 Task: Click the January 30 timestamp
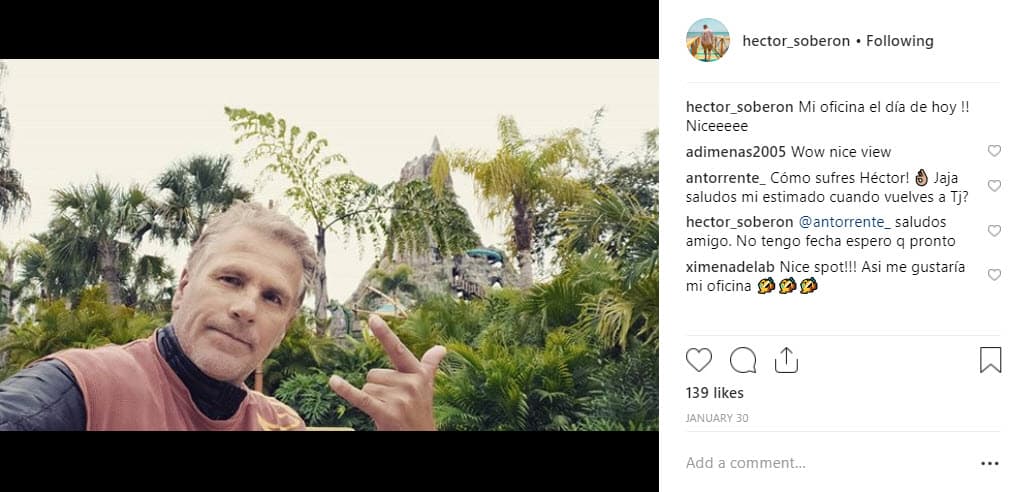point(717,418)
